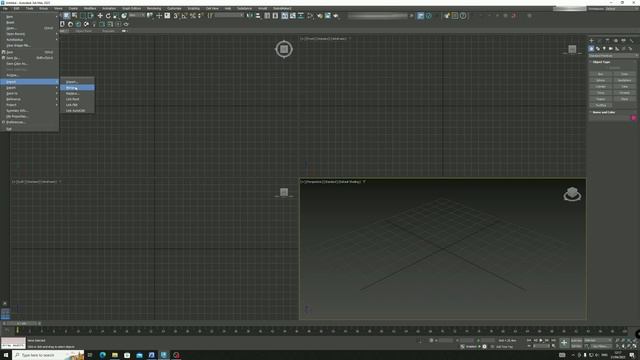Select the Cameras category icon

[x=611, y=49]
